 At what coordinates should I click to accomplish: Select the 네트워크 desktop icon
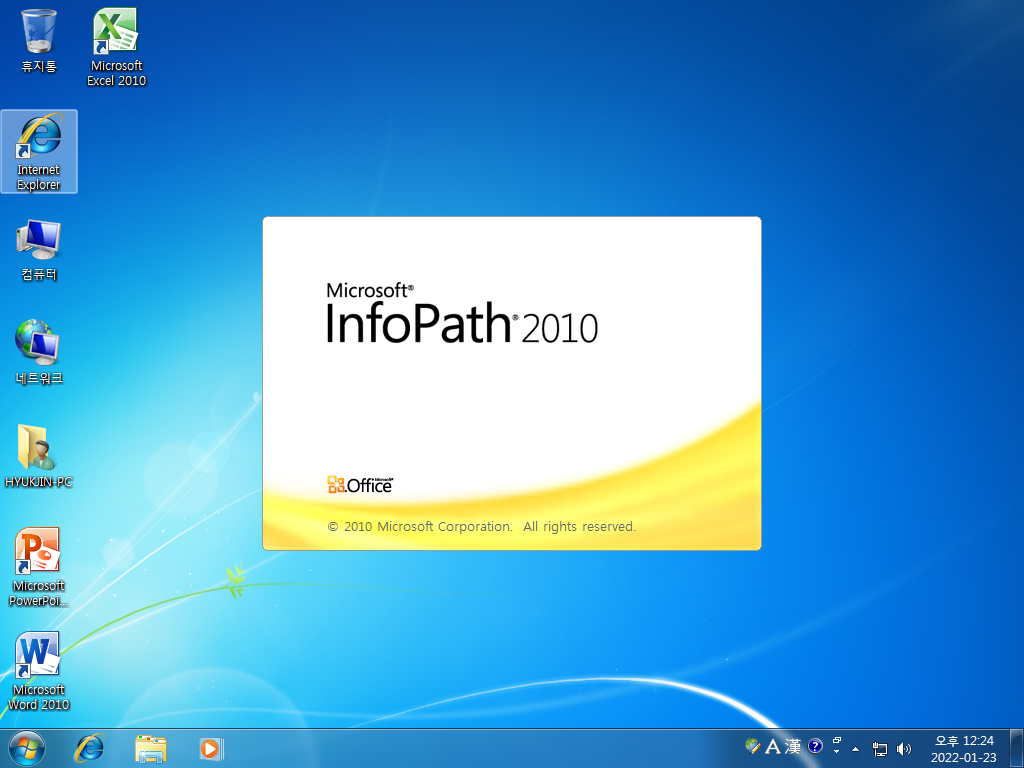[39, 353]
